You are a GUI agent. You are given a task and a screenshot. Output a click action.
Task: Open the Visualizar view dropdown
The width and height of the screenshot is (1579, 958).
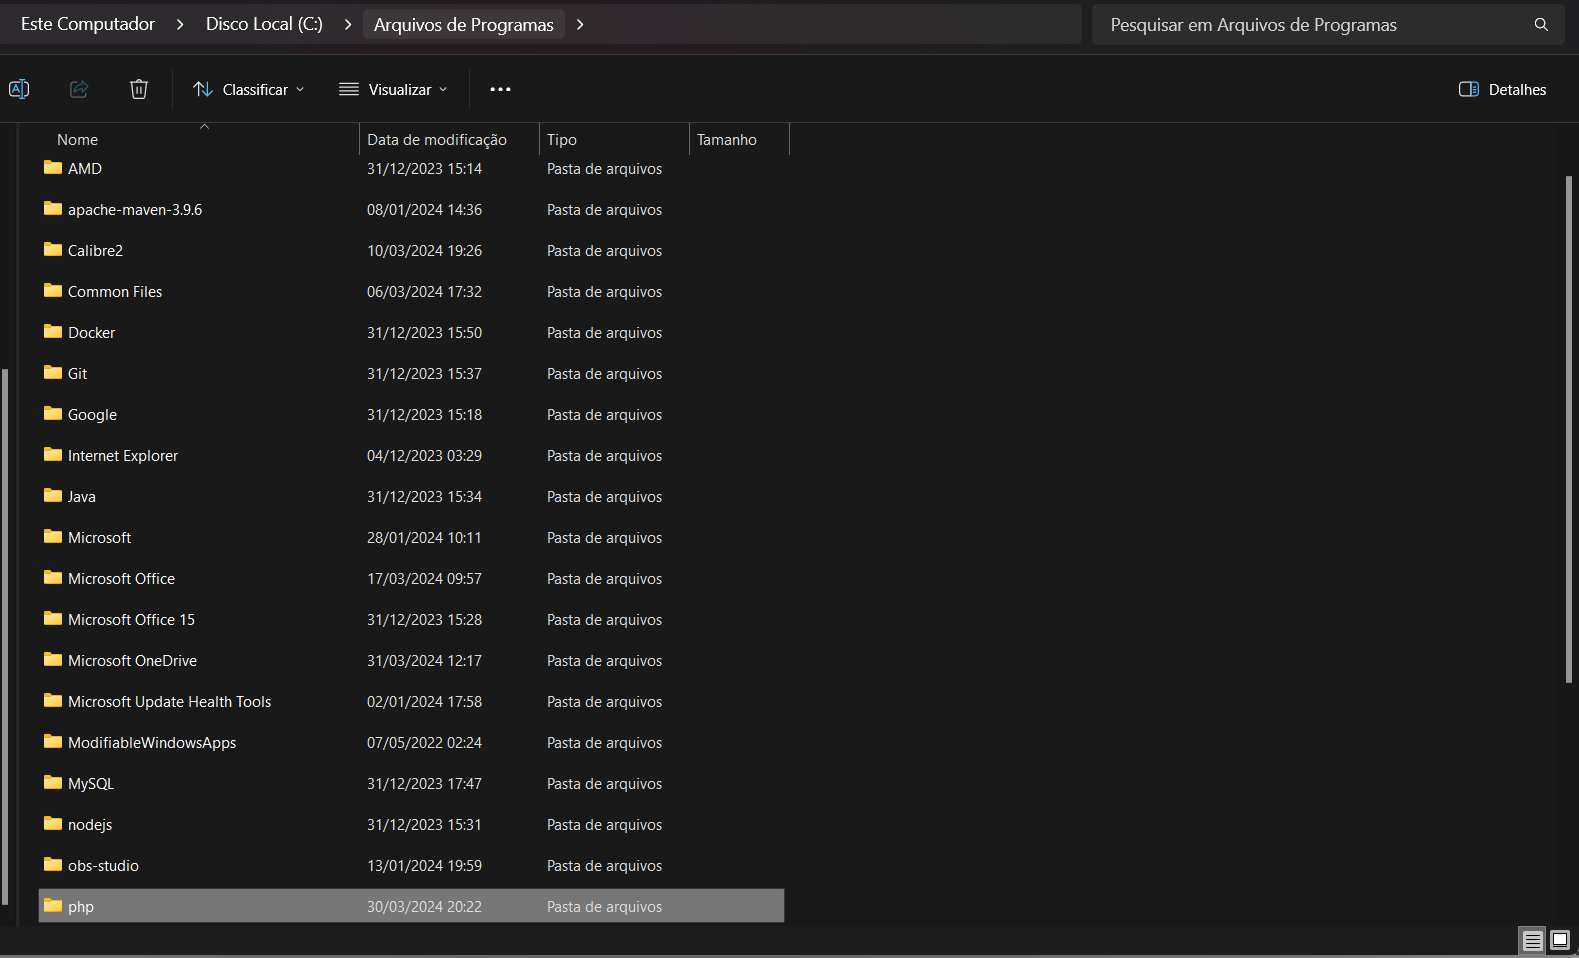click(x=393, y=89)
